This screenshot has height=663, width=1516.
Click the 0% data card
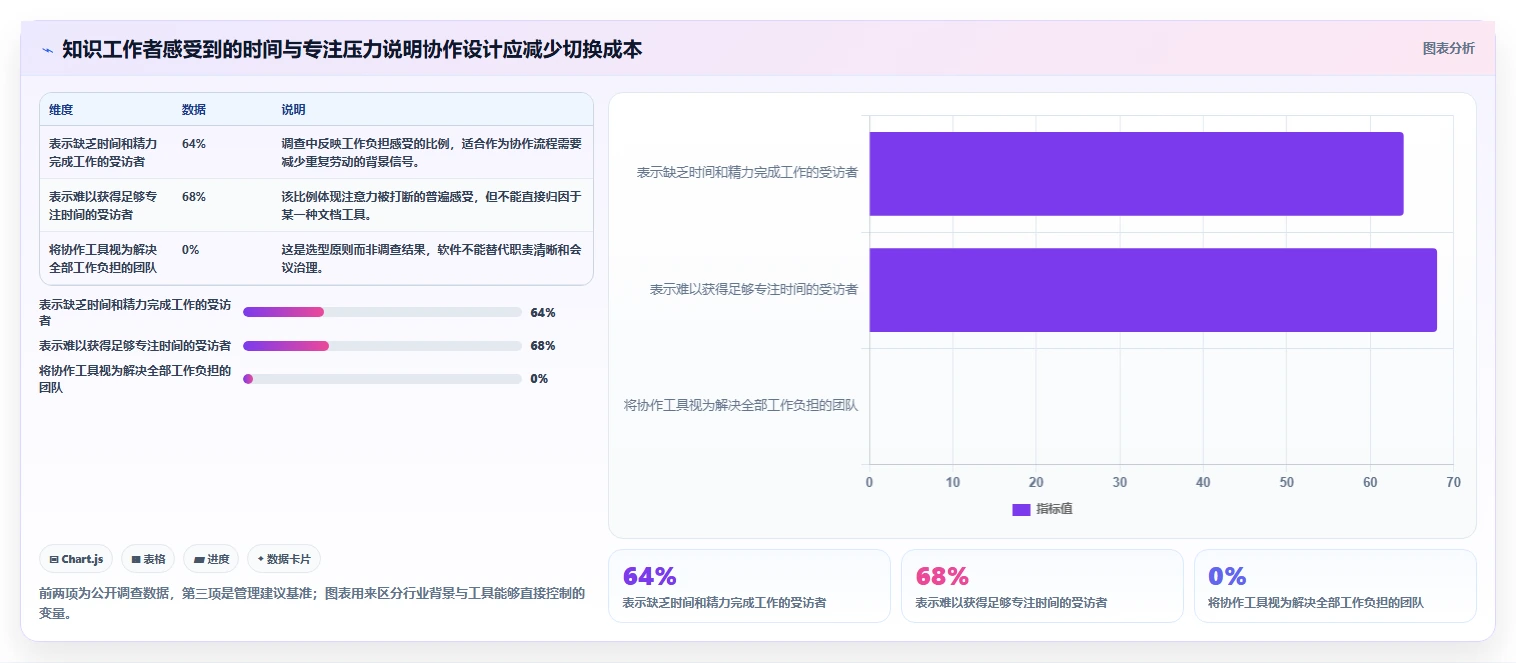[1335, 586]
